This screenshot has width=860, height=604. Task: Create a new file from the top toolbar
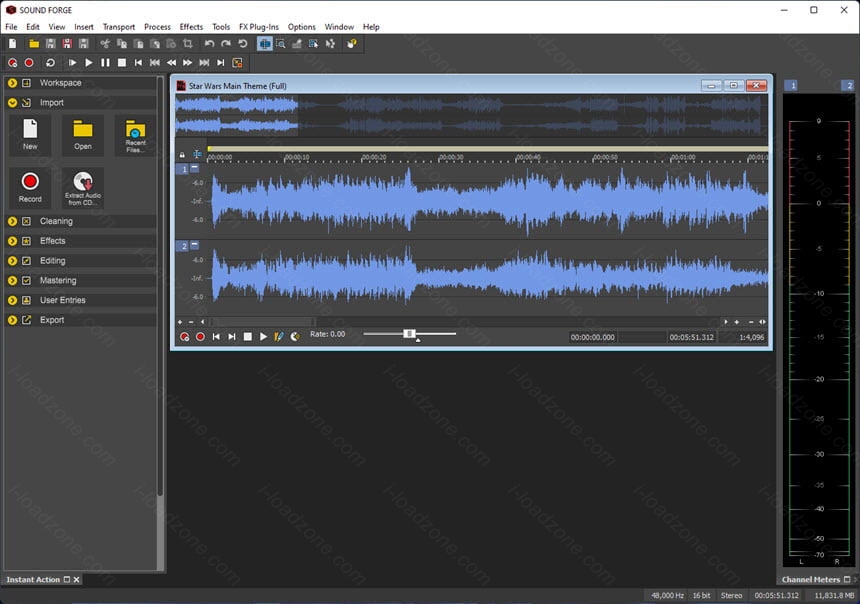tap(13, 44)
